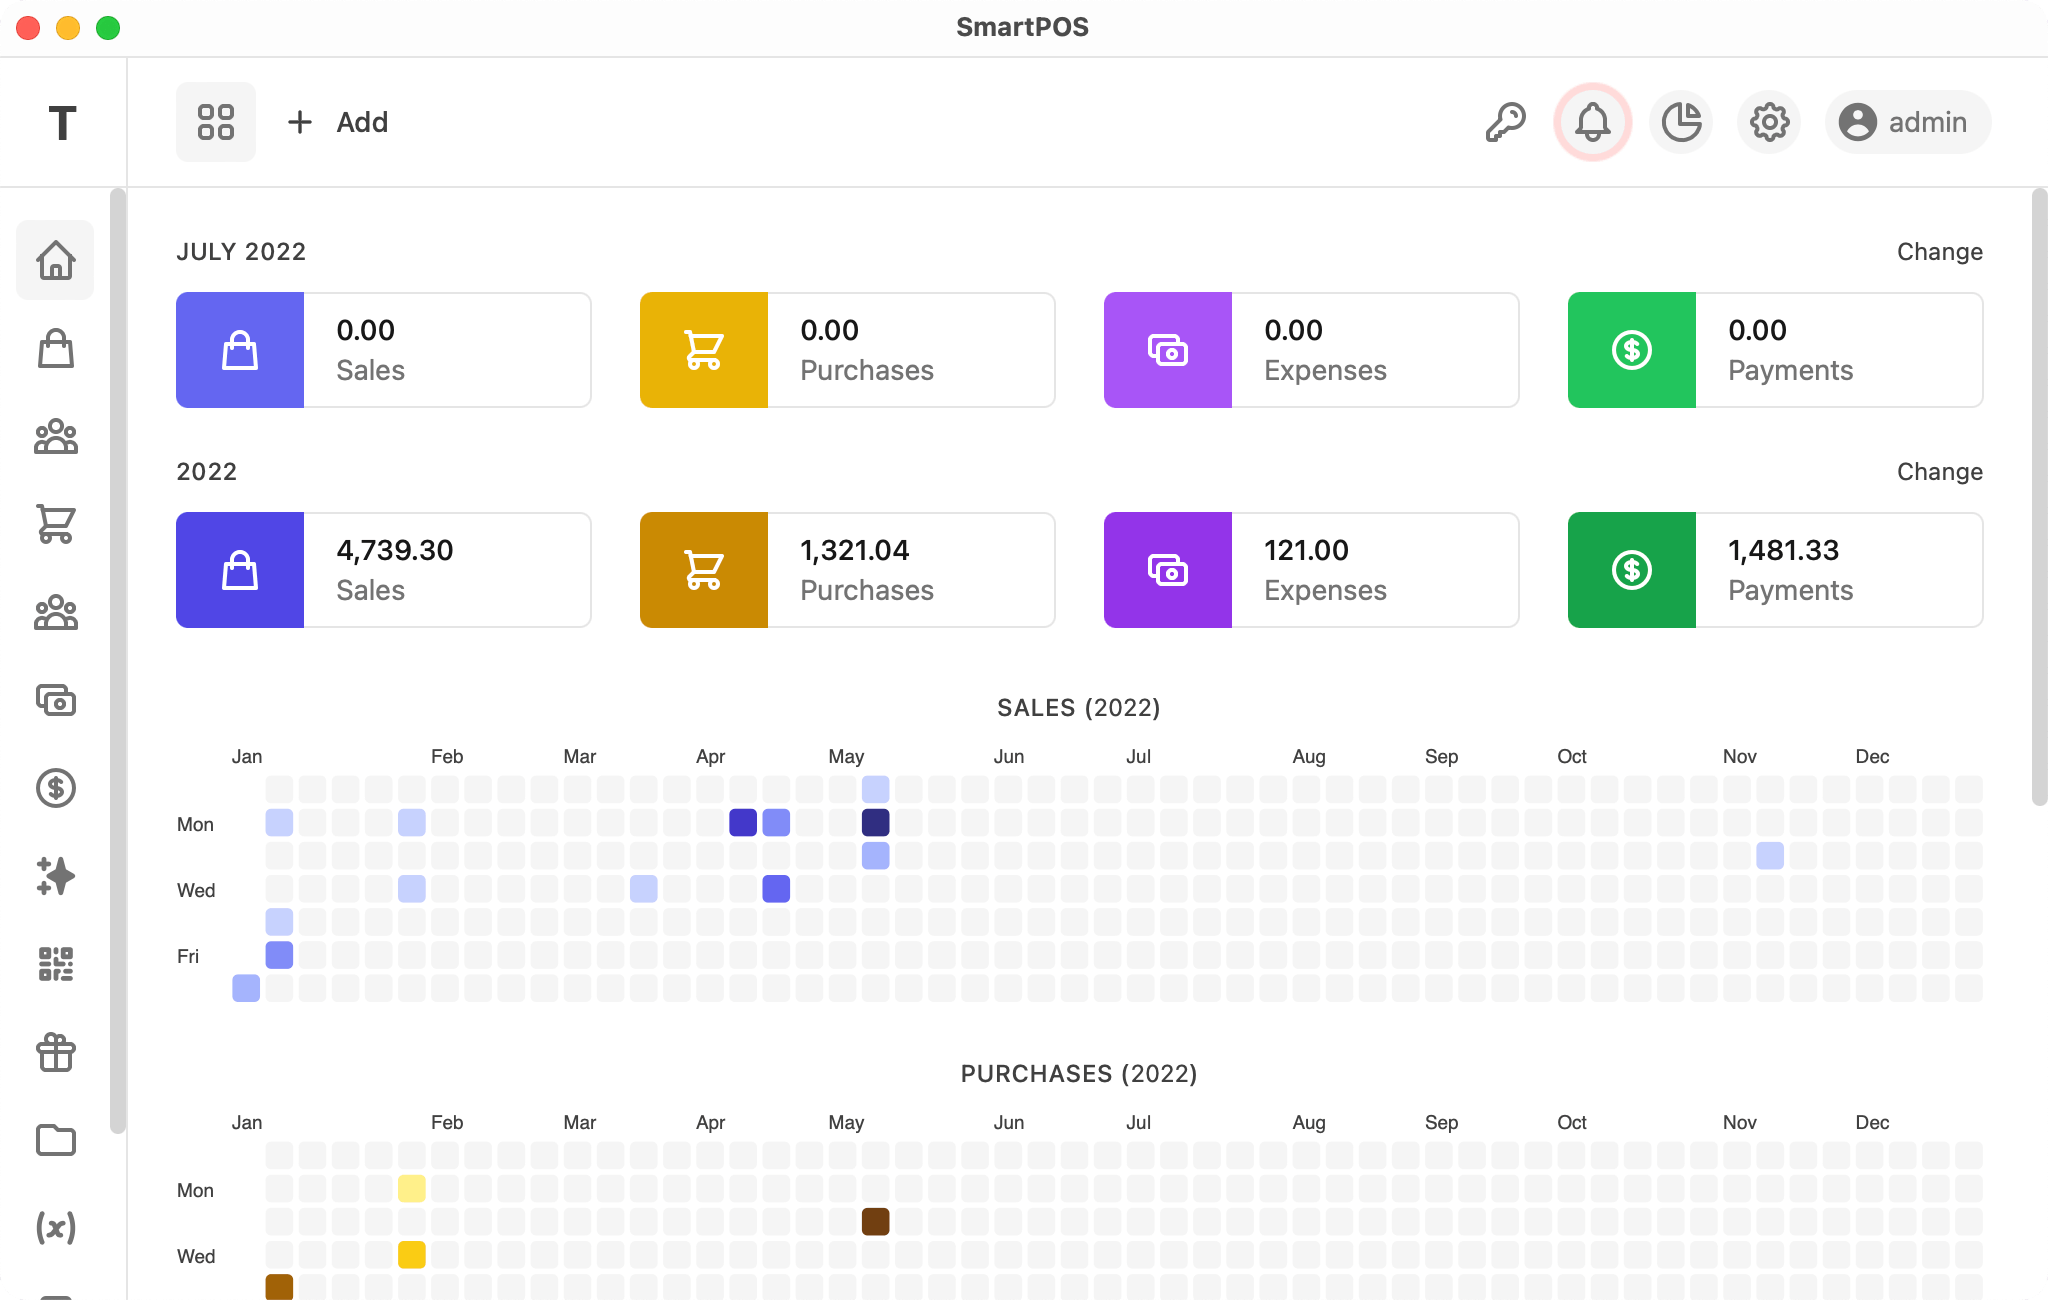
Task: Open the admin user menu
Action: (1907, 122)
